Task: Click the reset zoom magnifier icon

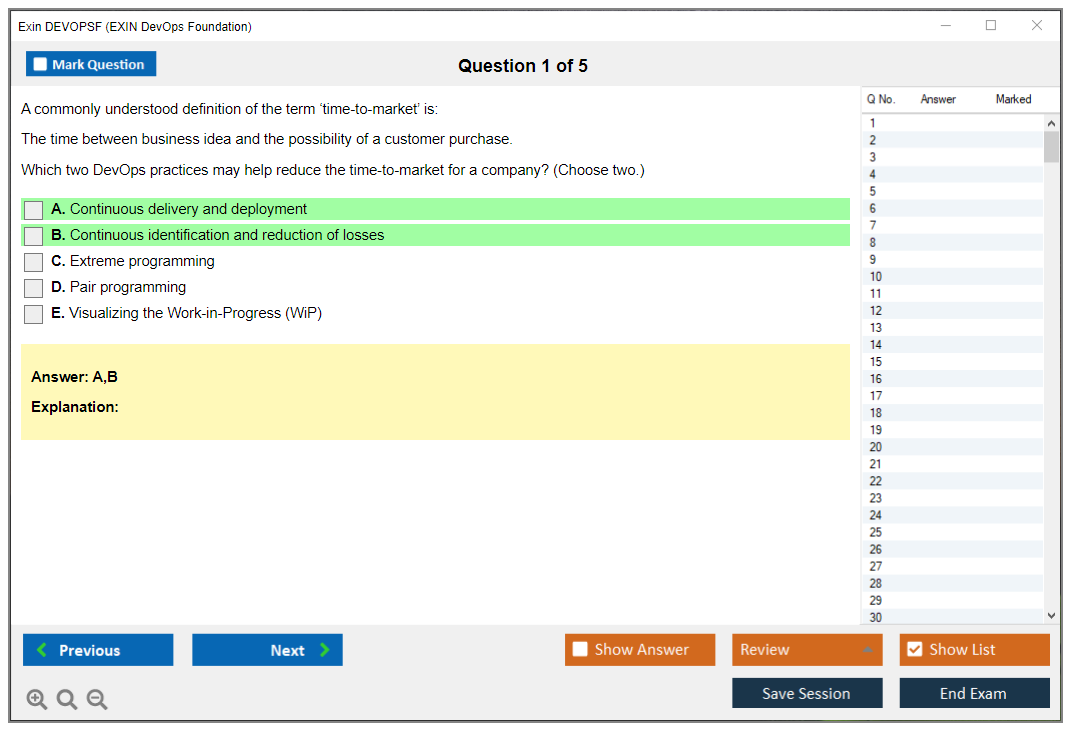Action: [67, 700]
